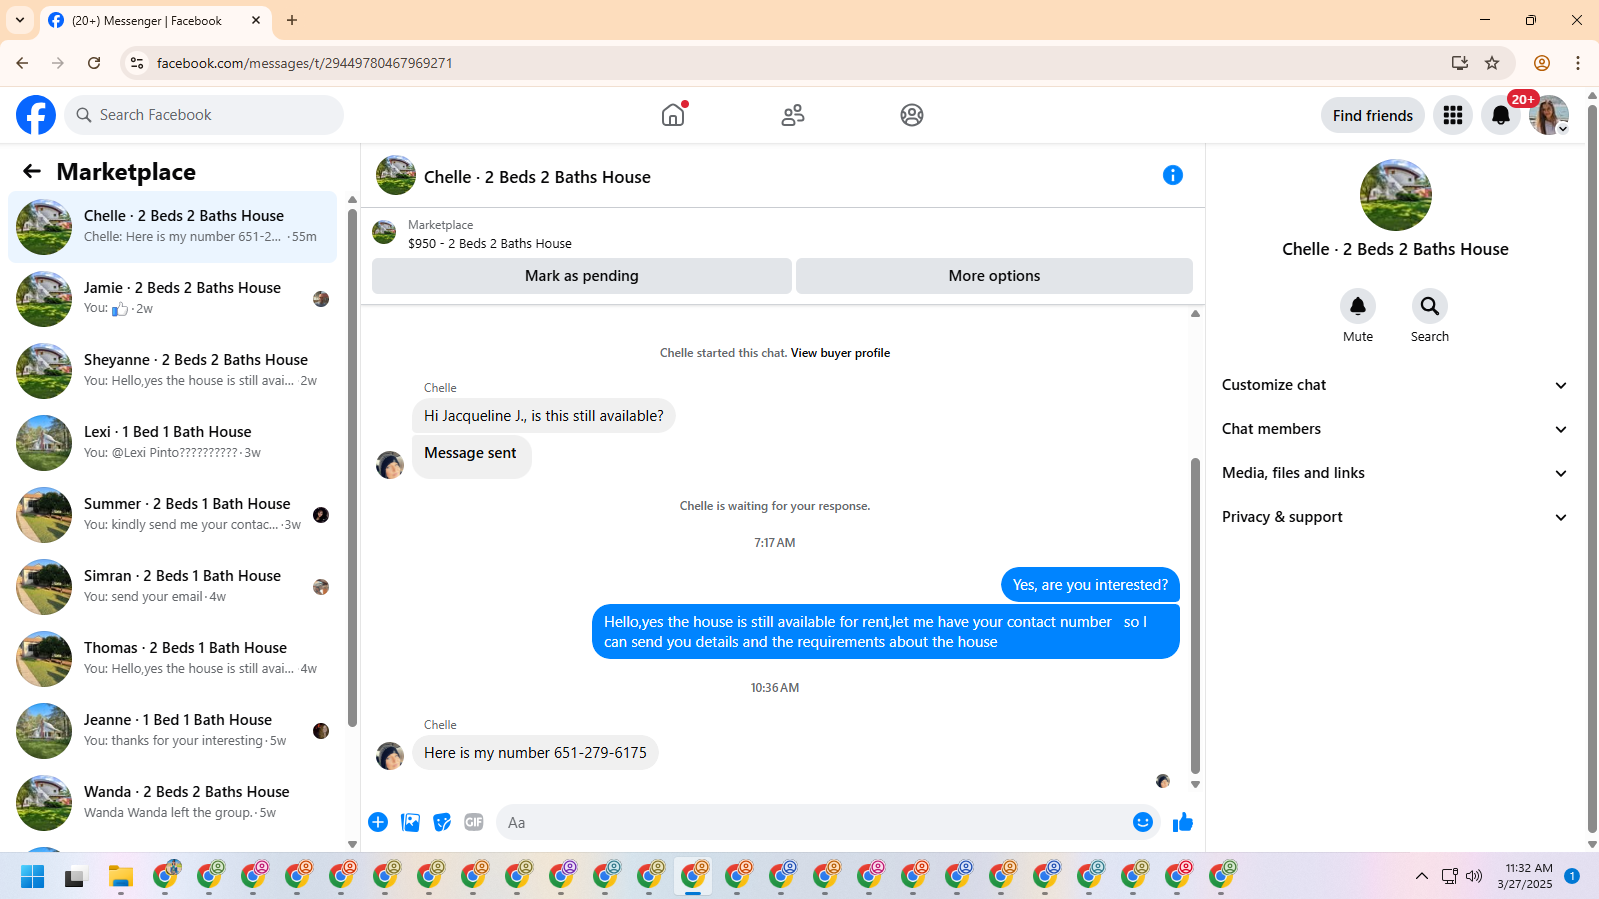Open conversation information icon
The image size is (1599, 899).
(x=1173, y=175)
